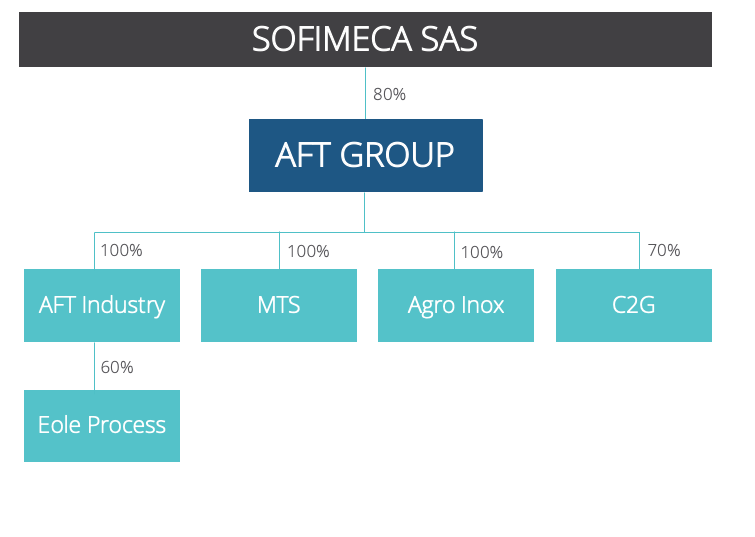Click connector line between SOFIMECA and AFT GROUP
The height and width of the screenshot is (537, 755).
pyautogui.click(x=365, y=93)
